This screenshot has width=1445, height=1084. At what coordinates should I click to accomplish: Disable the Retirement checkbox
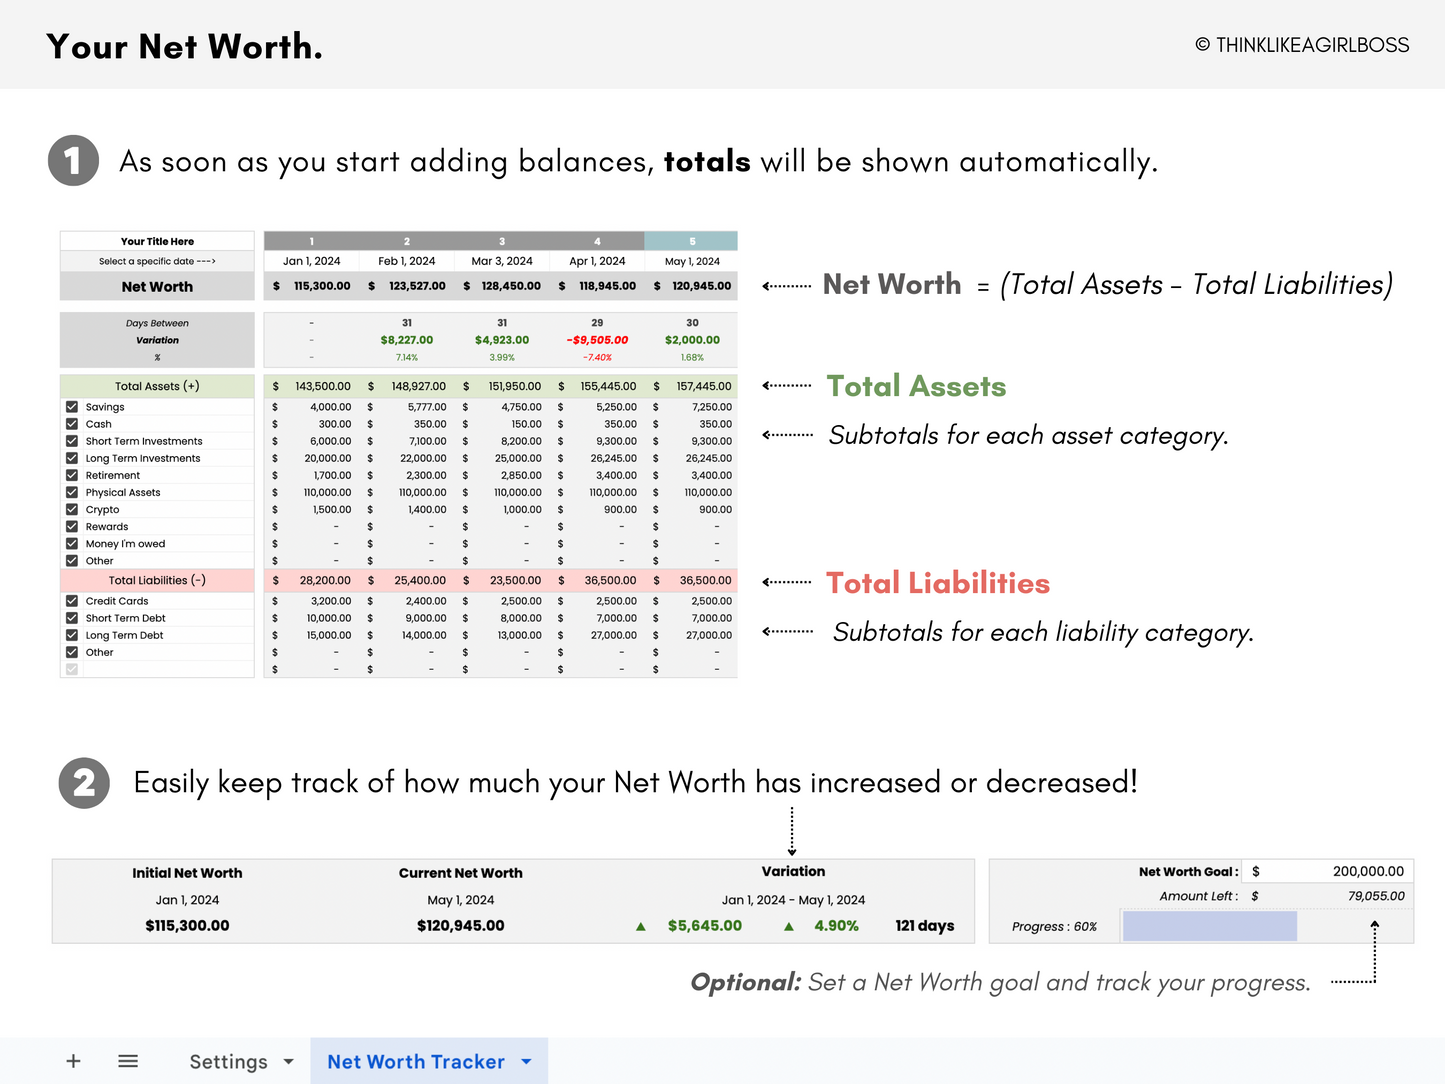(71, 474)
